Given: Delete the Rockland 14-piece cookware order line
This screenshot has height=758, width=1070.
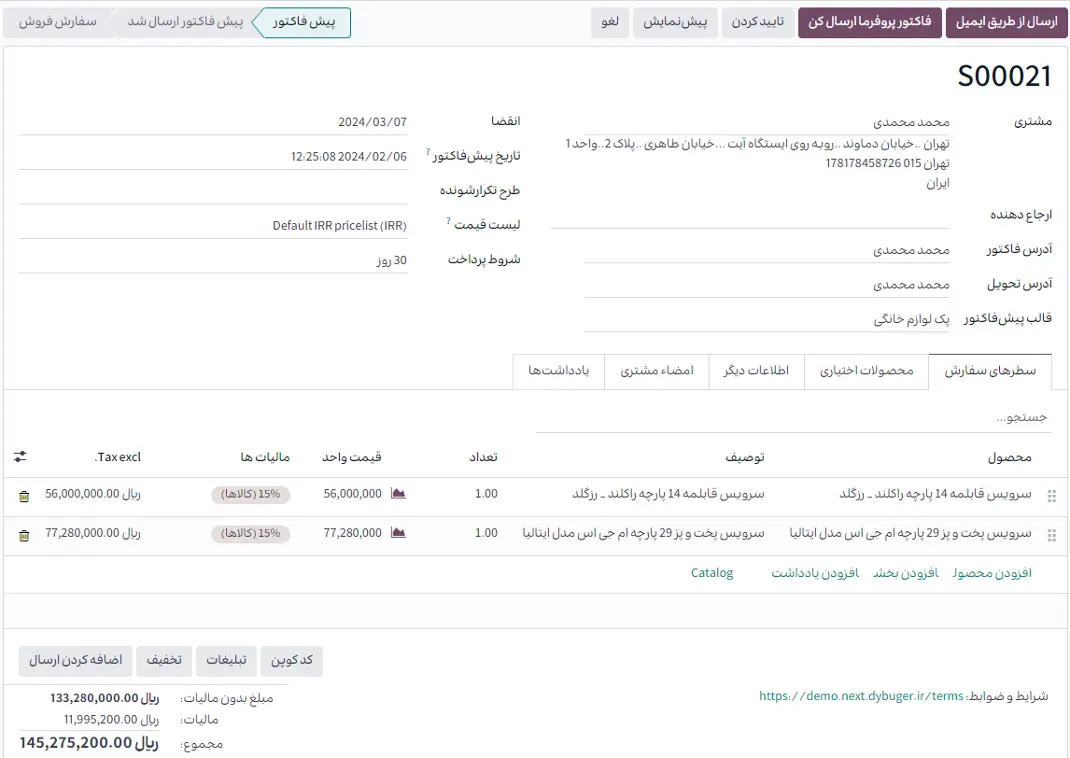Looking at the screenshot, I should click(x=24, y=495).
